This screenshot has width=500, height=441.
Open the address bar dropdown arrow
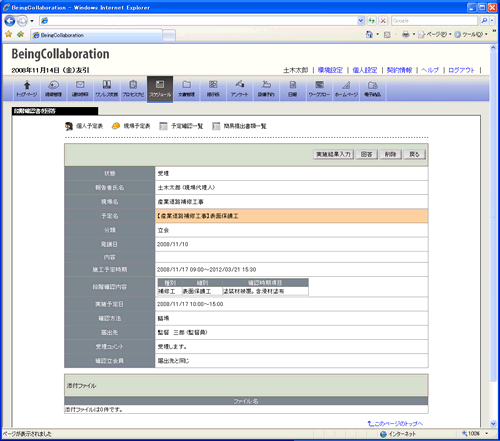point(361,21)
